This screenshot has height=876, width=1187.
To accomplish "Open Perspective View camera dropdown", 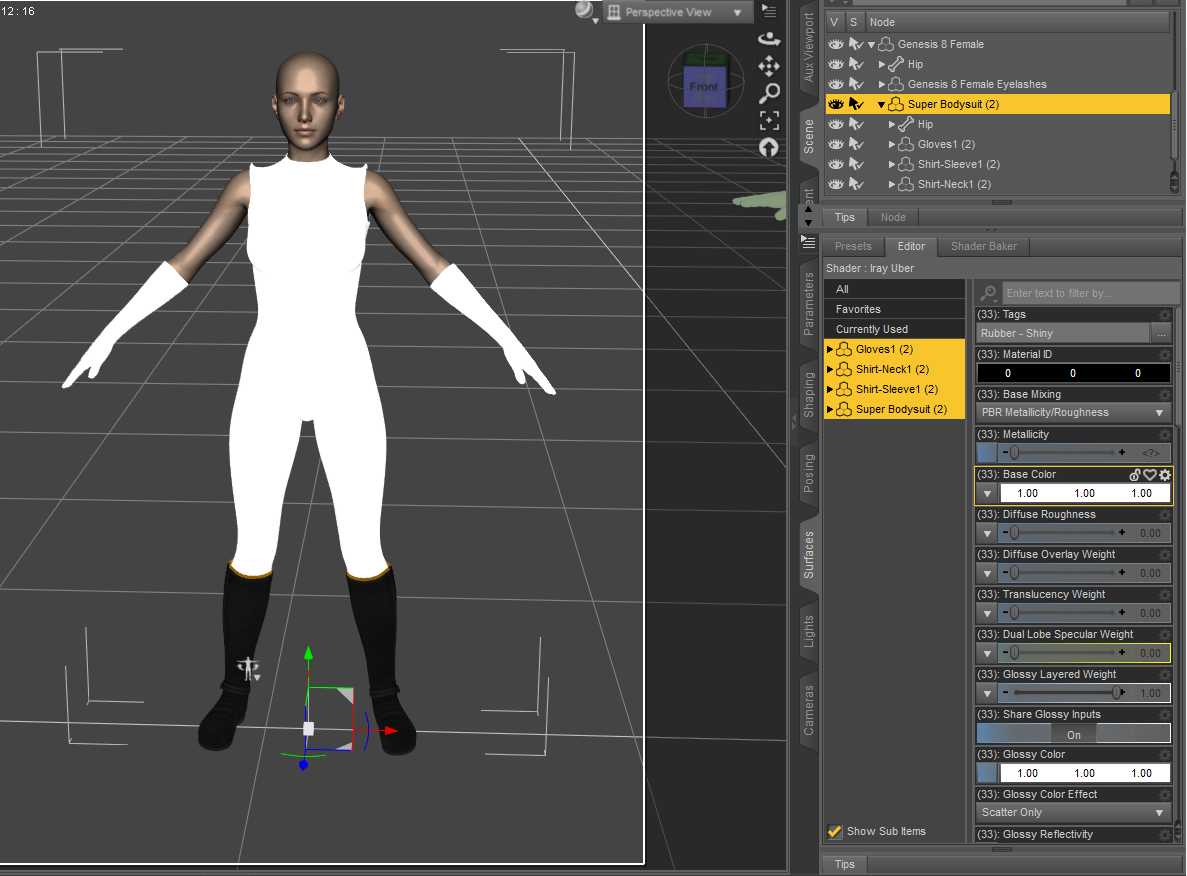I will click(x=678, y=11).
